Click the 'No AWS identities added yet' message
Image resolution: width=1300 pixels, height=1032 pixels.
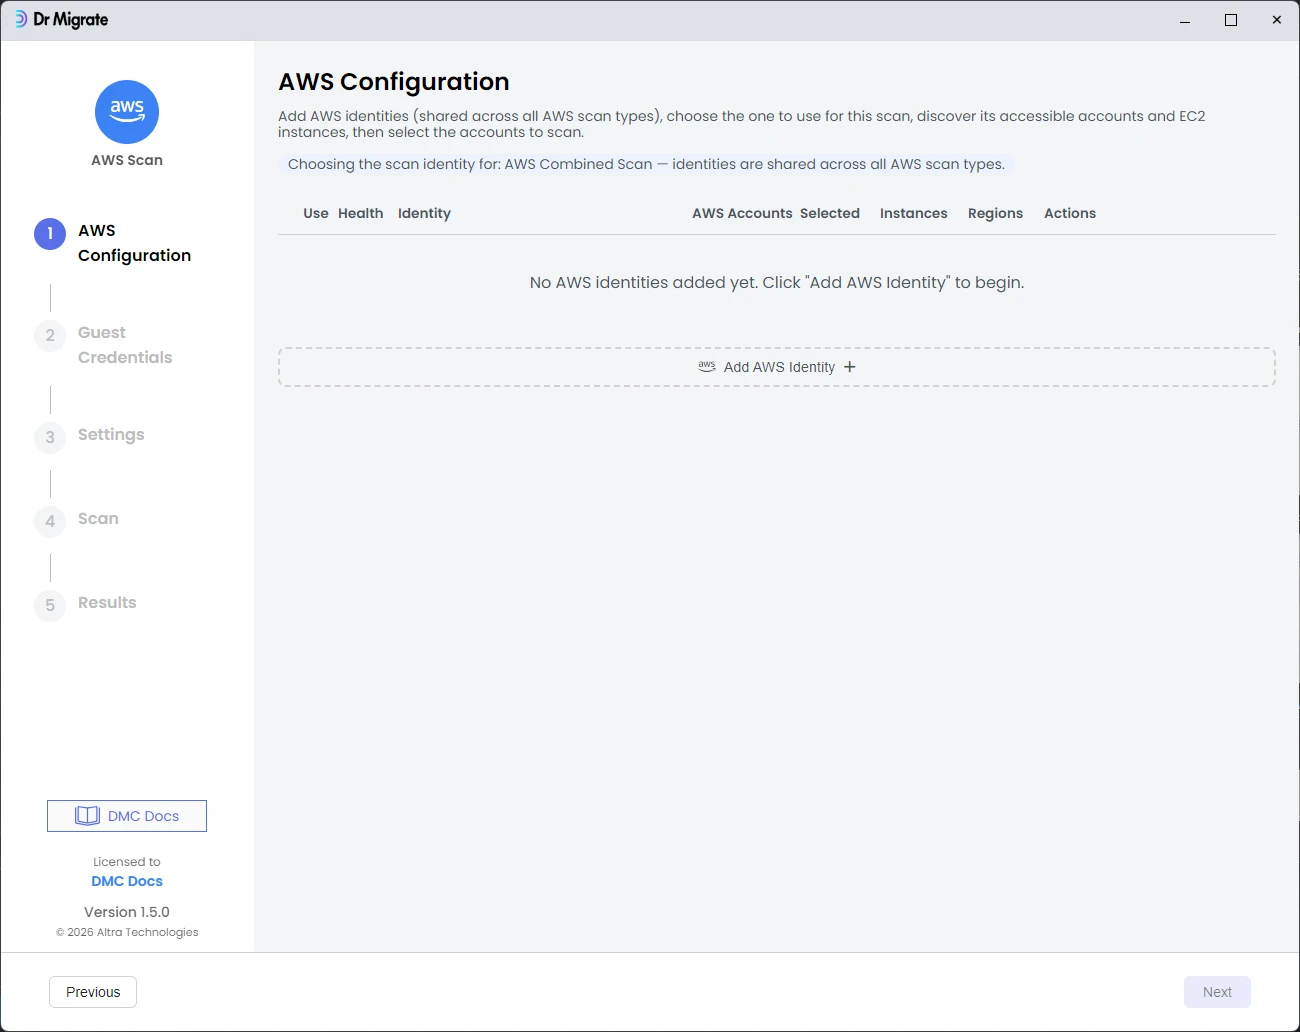(777, 283)
